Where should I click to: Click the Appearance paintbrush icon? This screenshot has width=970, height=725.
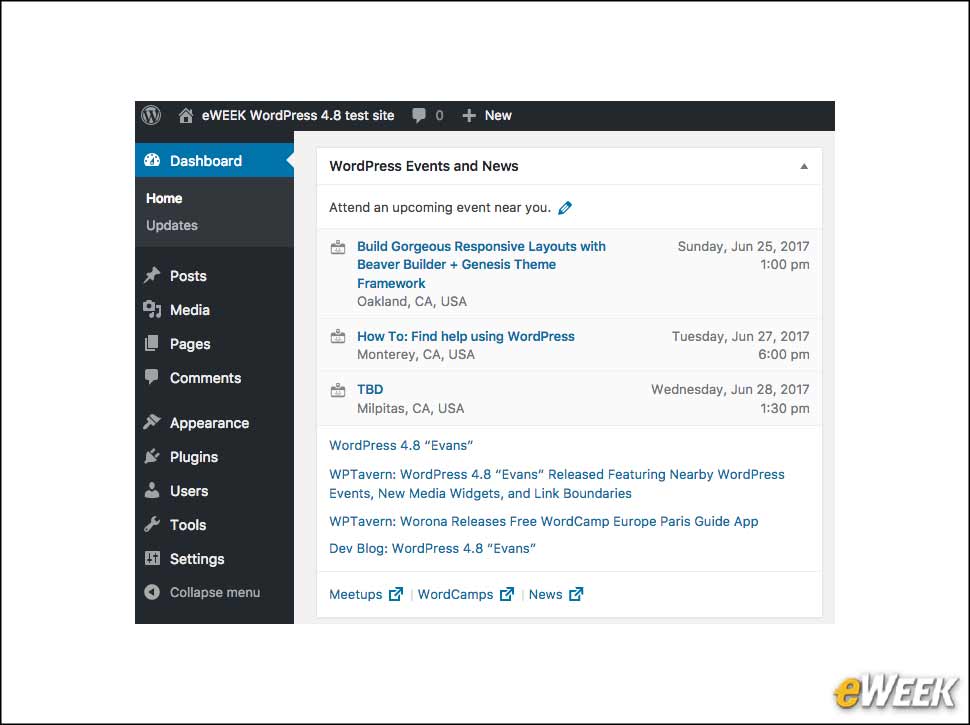click(152, 422)
